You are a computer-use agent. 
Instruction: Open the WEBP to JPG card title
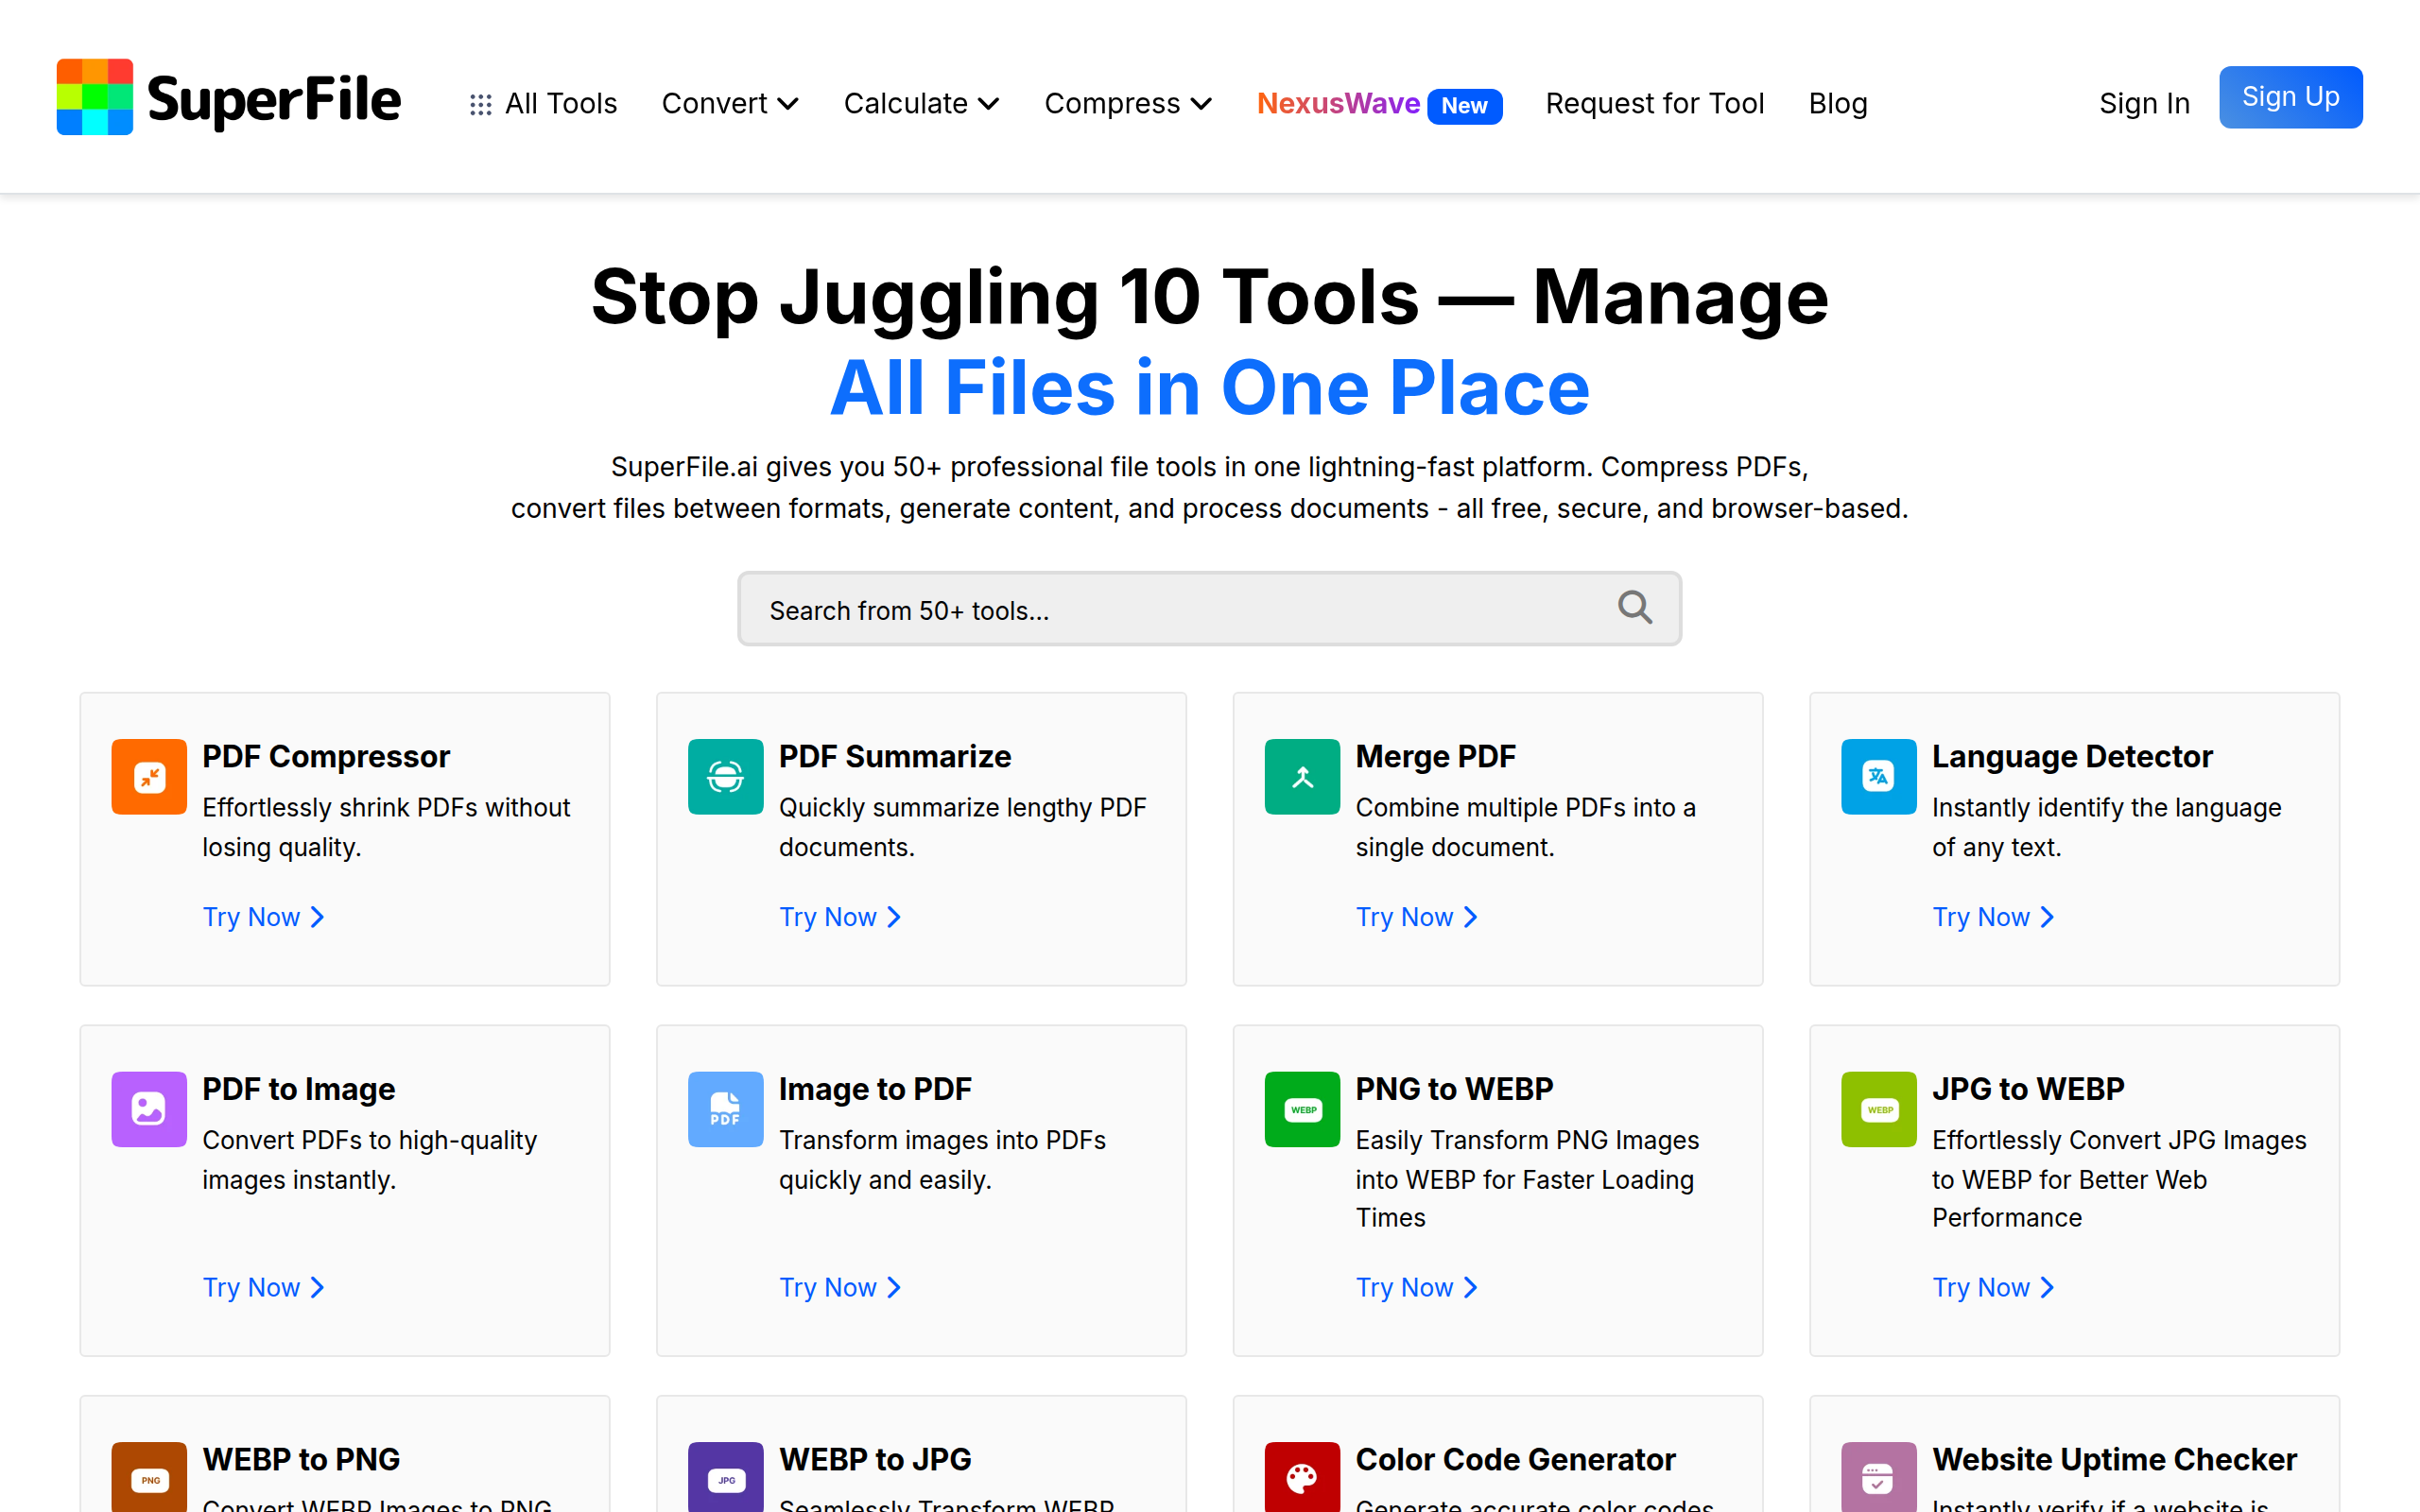(875, 1460)
